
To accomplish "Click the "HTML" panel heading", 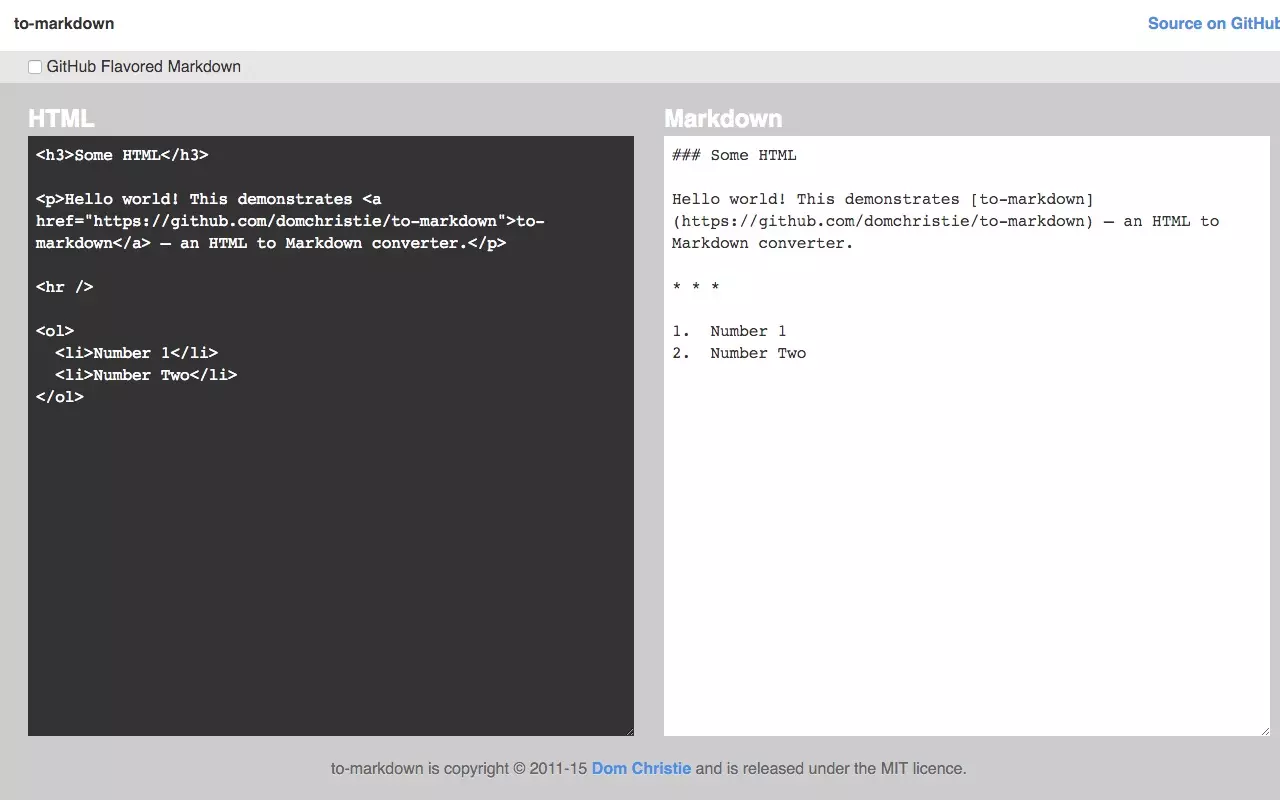I will click(61, 119).
